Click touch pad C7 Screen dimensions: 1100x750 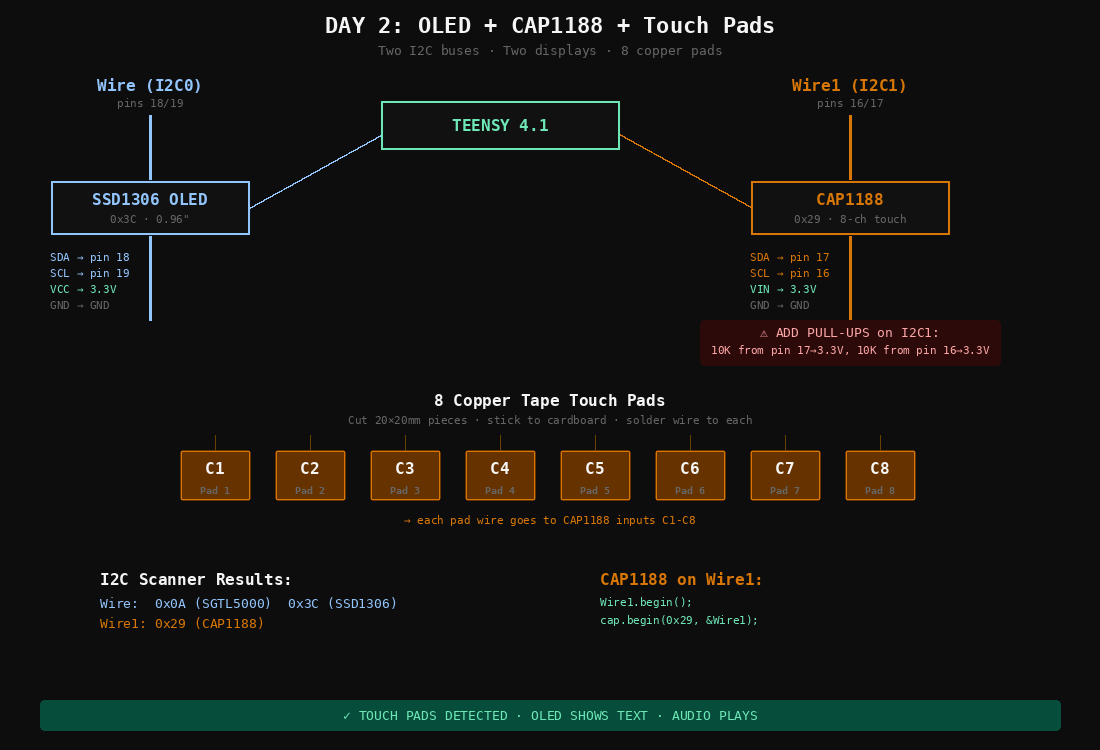coord(785,475)
